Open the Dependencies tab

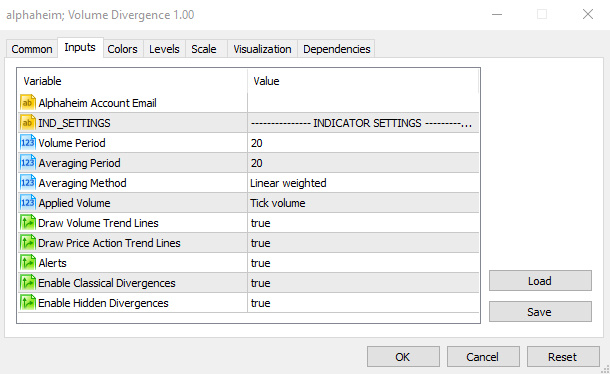tap(337, 49)
